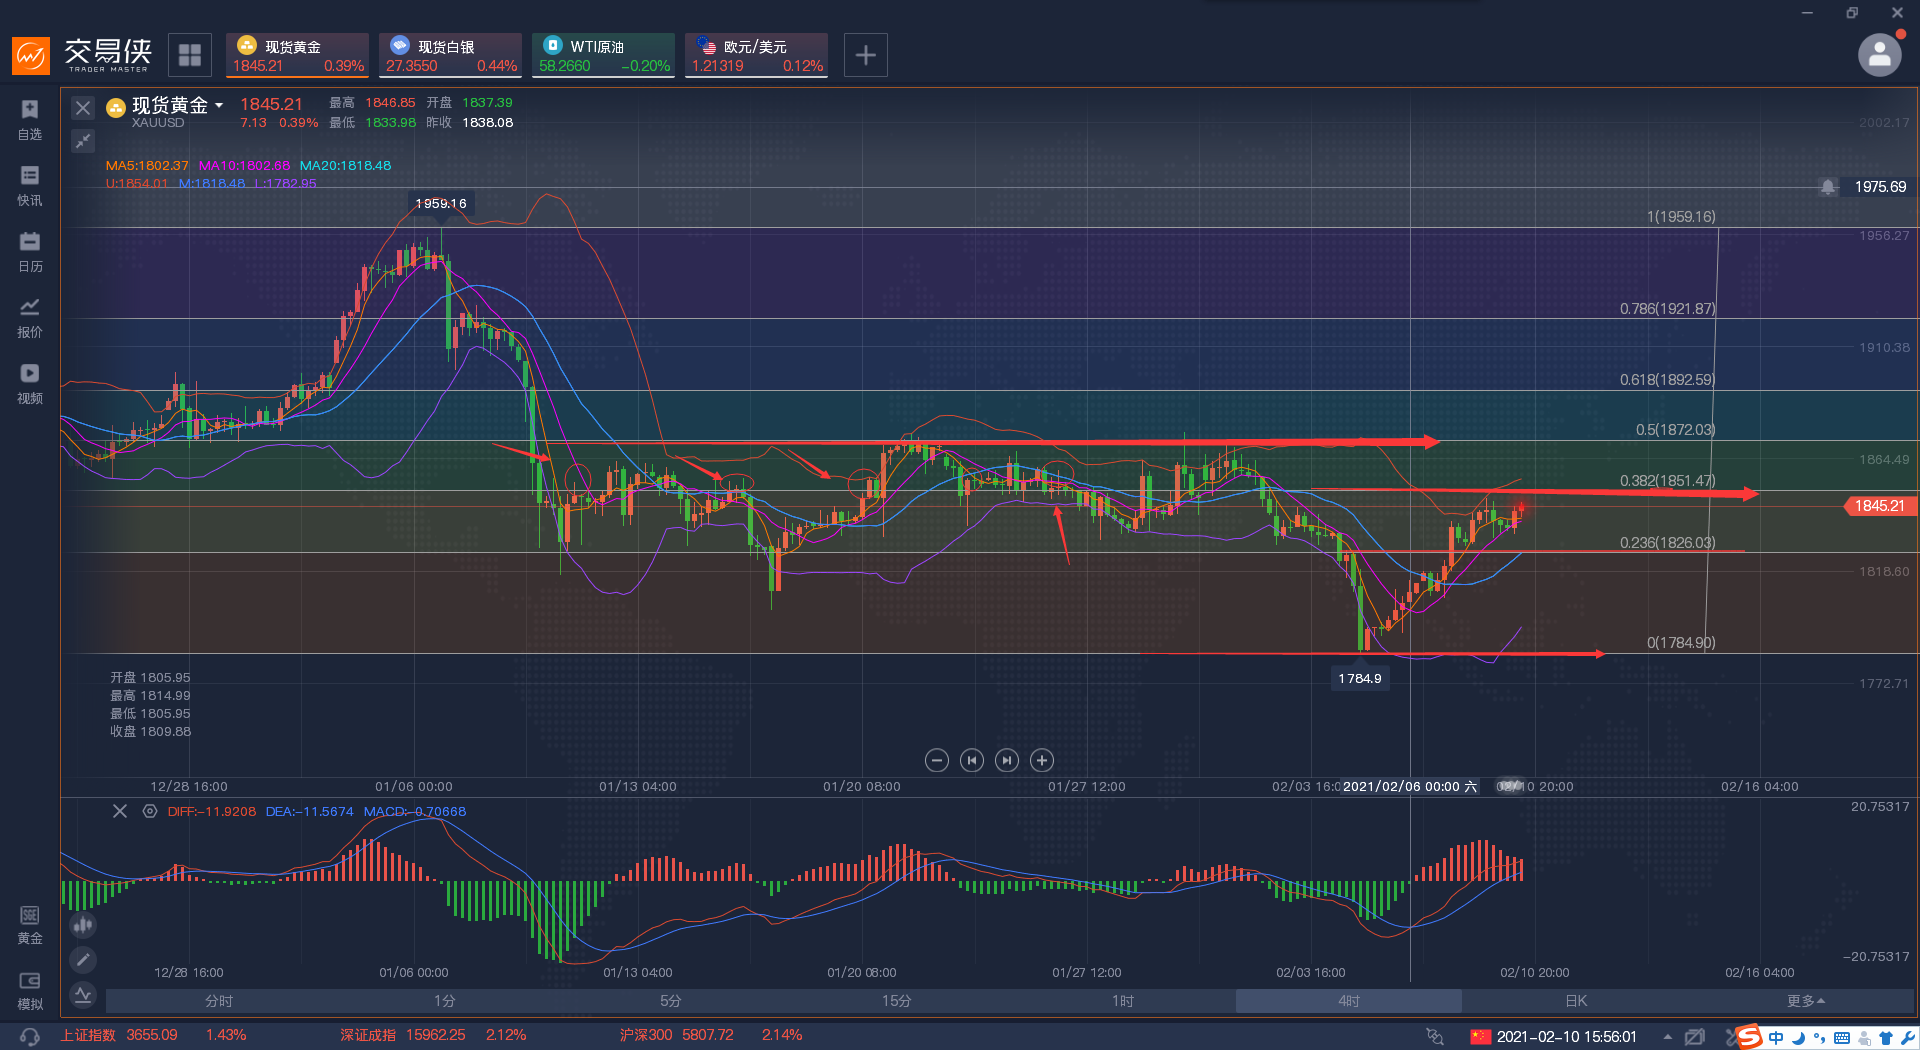Click the Sogou input method S icon
Screen dimensions: 1920x1050
(1747, 1037)
